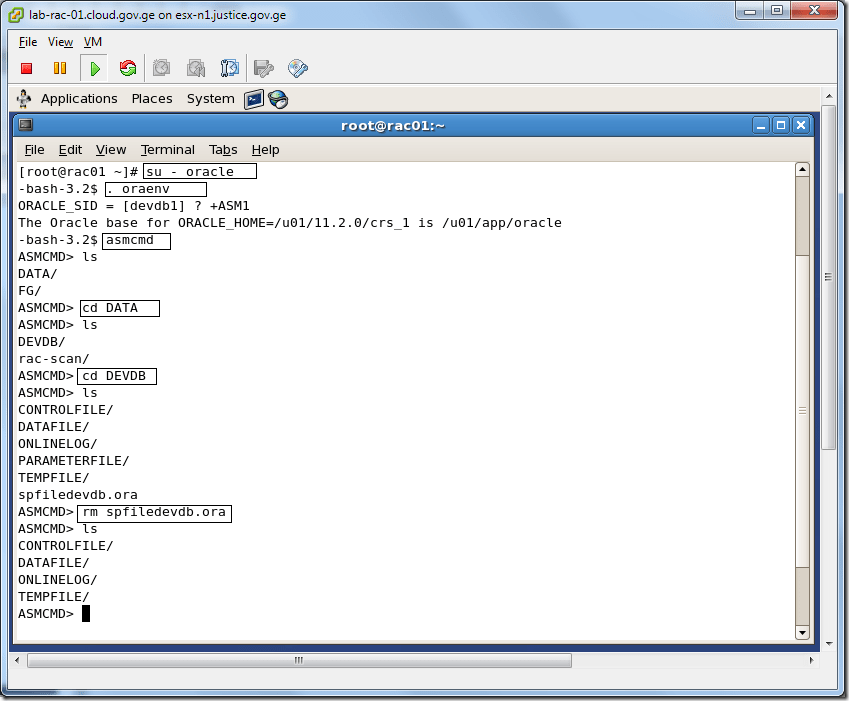The width and height of the screenshot is (849, 701).
Task: Open the snapshot manager icon
Action: (x=230, y=69)
